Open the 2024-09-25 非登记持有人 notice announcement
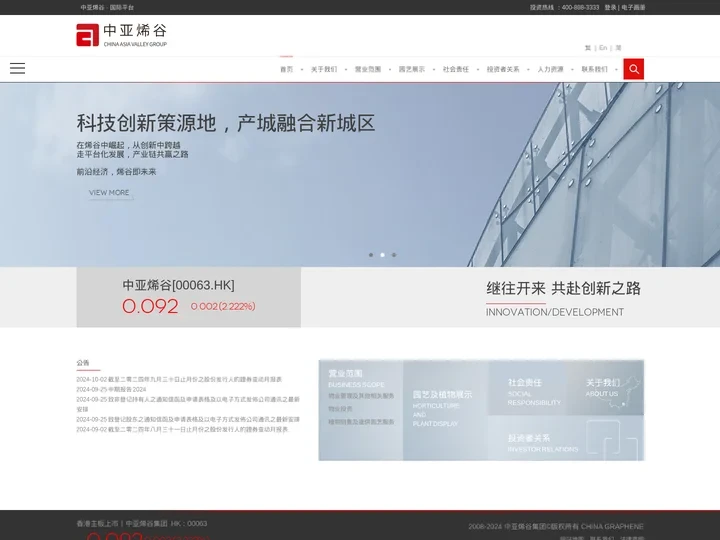 tap(188, 404)
